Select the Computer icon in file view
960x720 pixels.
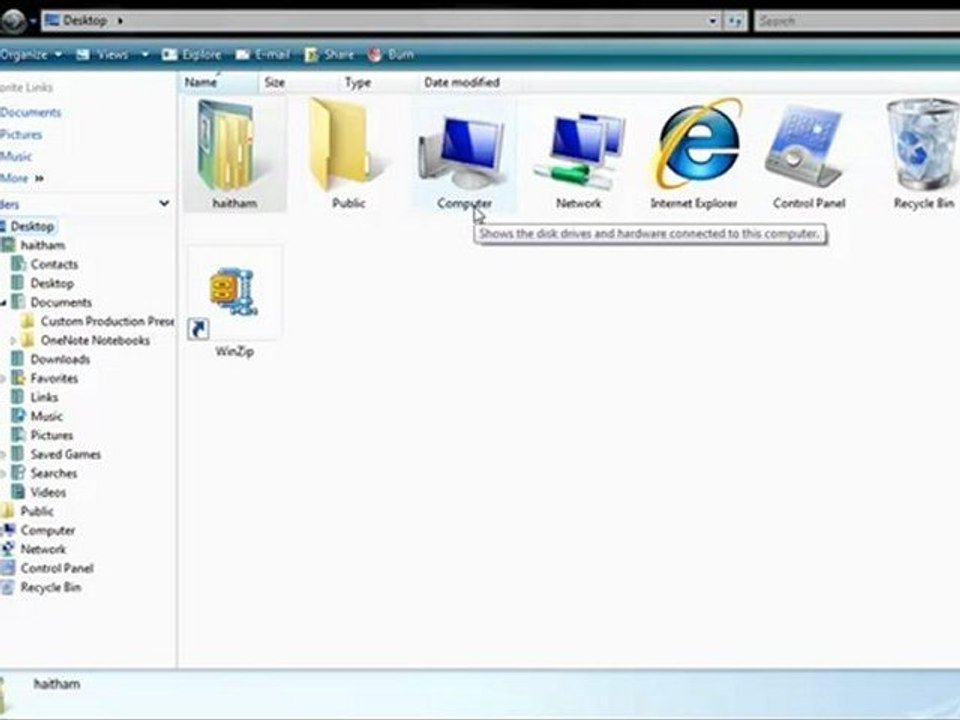[x=463, y=152]
